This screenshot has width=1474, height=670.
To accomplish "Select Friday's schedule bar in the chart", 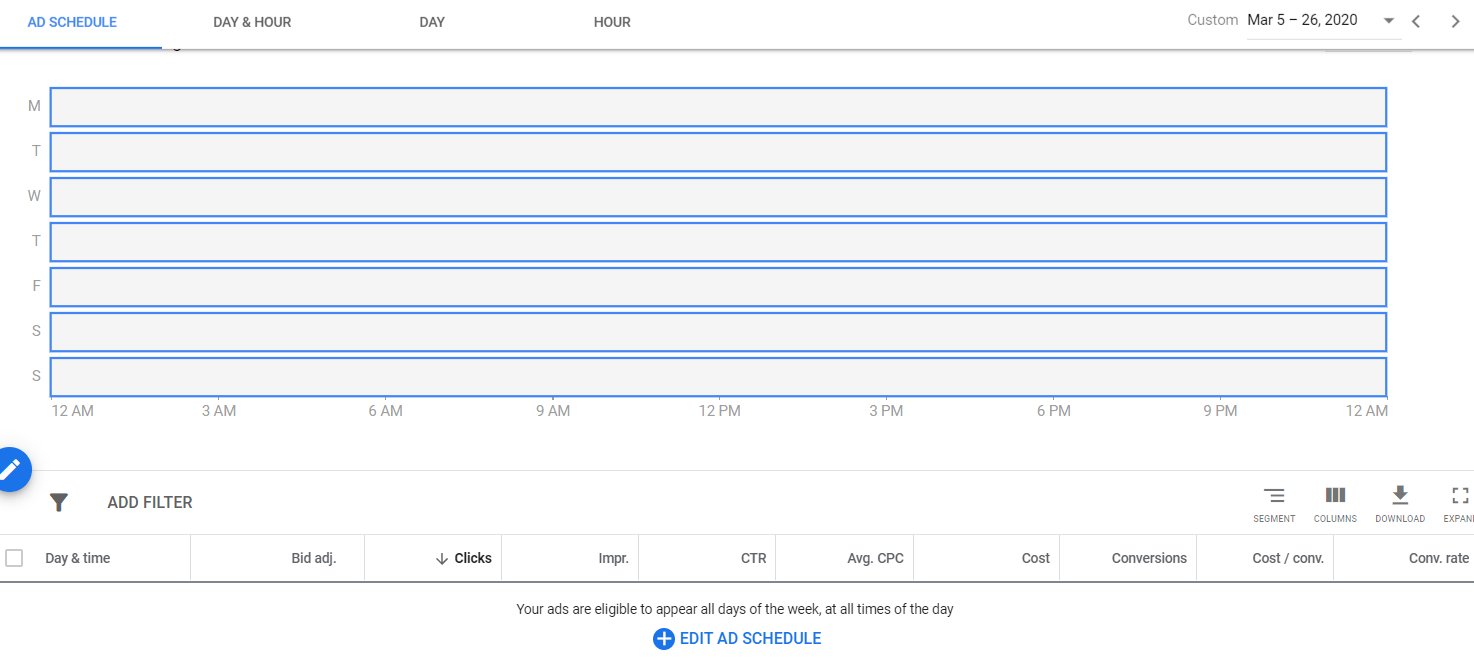I will tap(718, 287).
